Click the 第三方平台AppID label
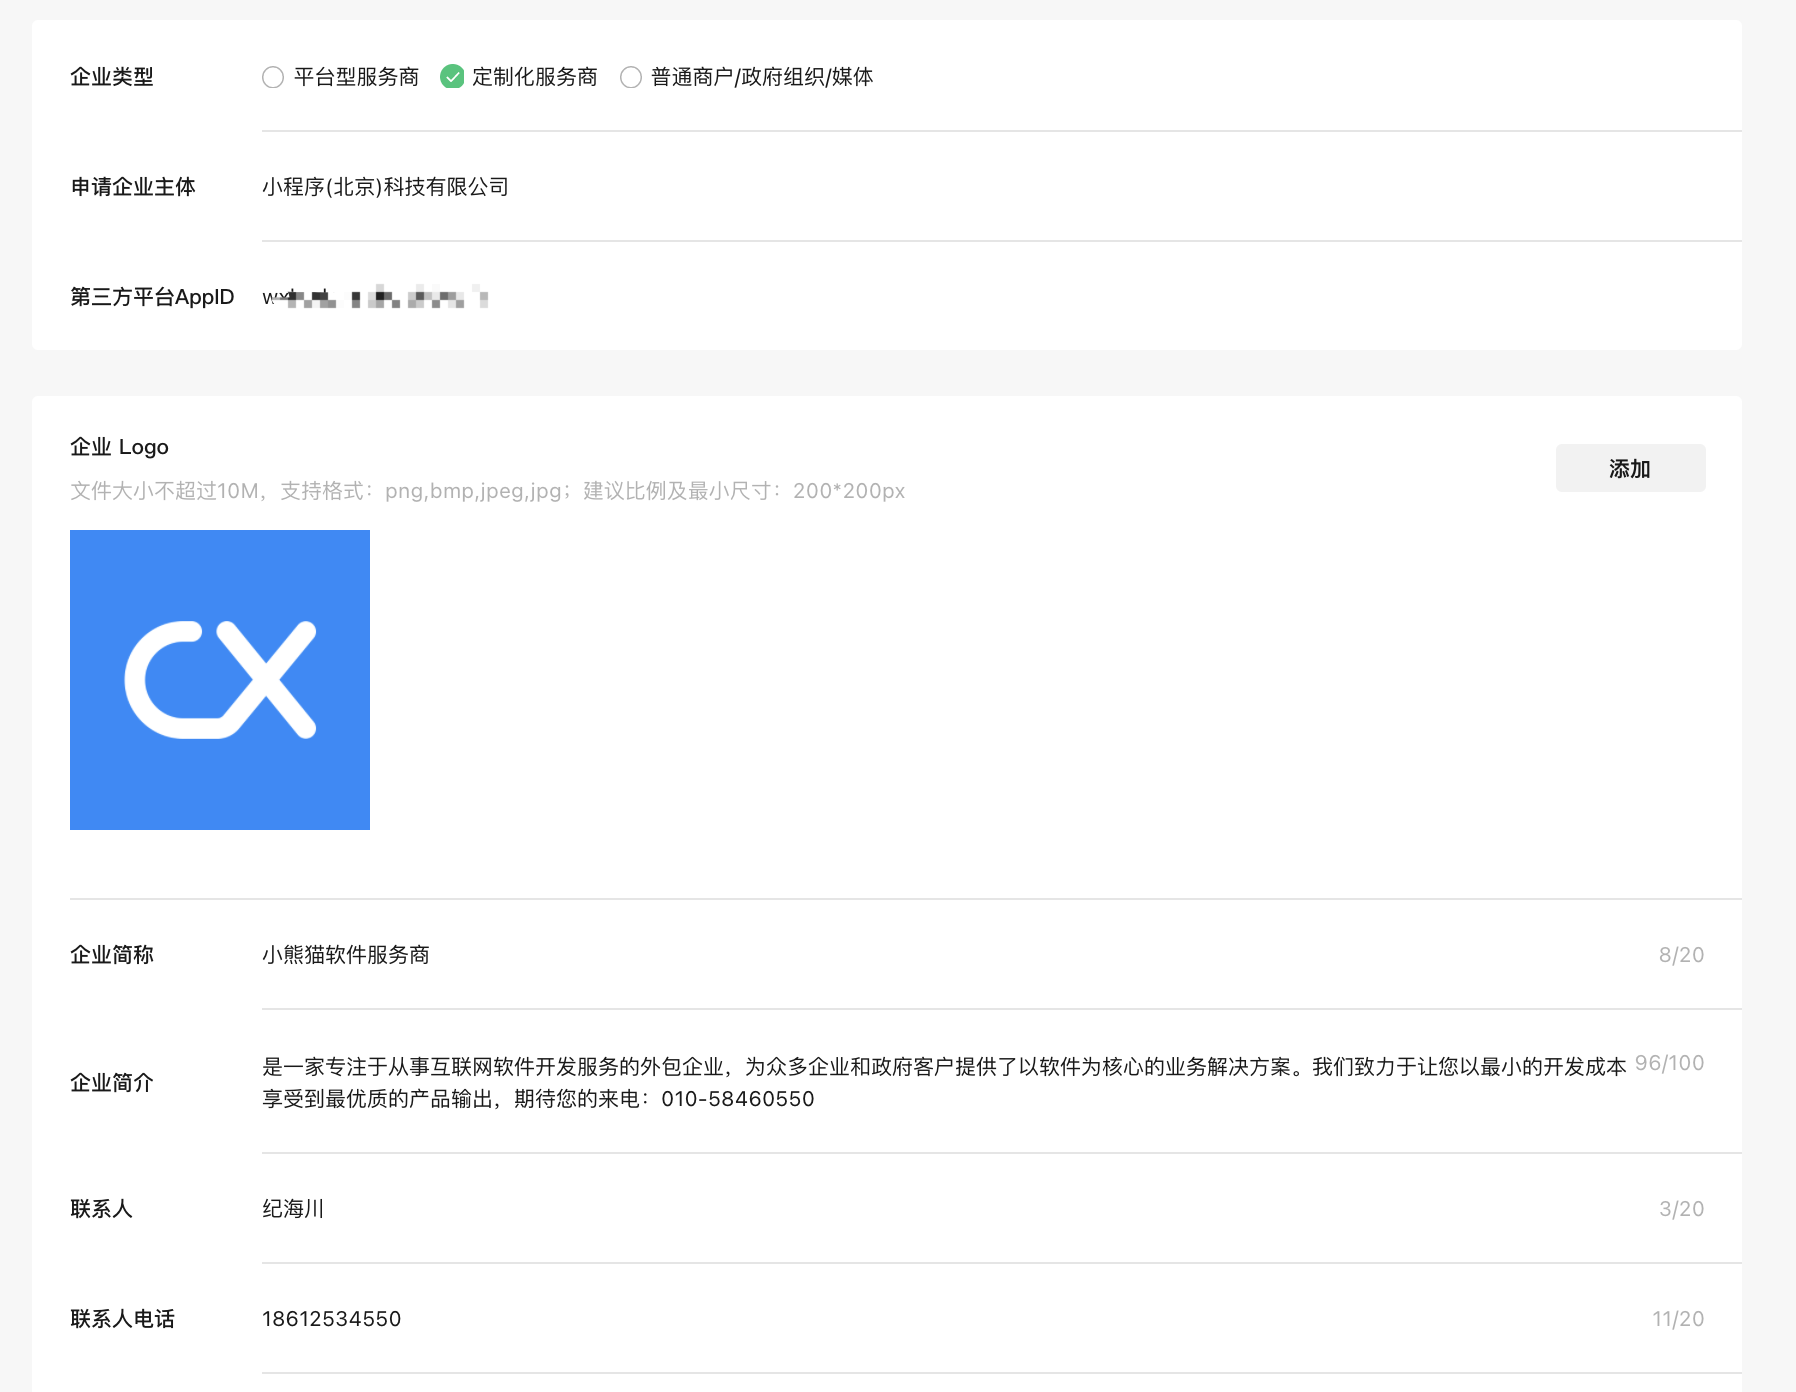Viewport: 1796px width, 1392px height. click(152, 297)
